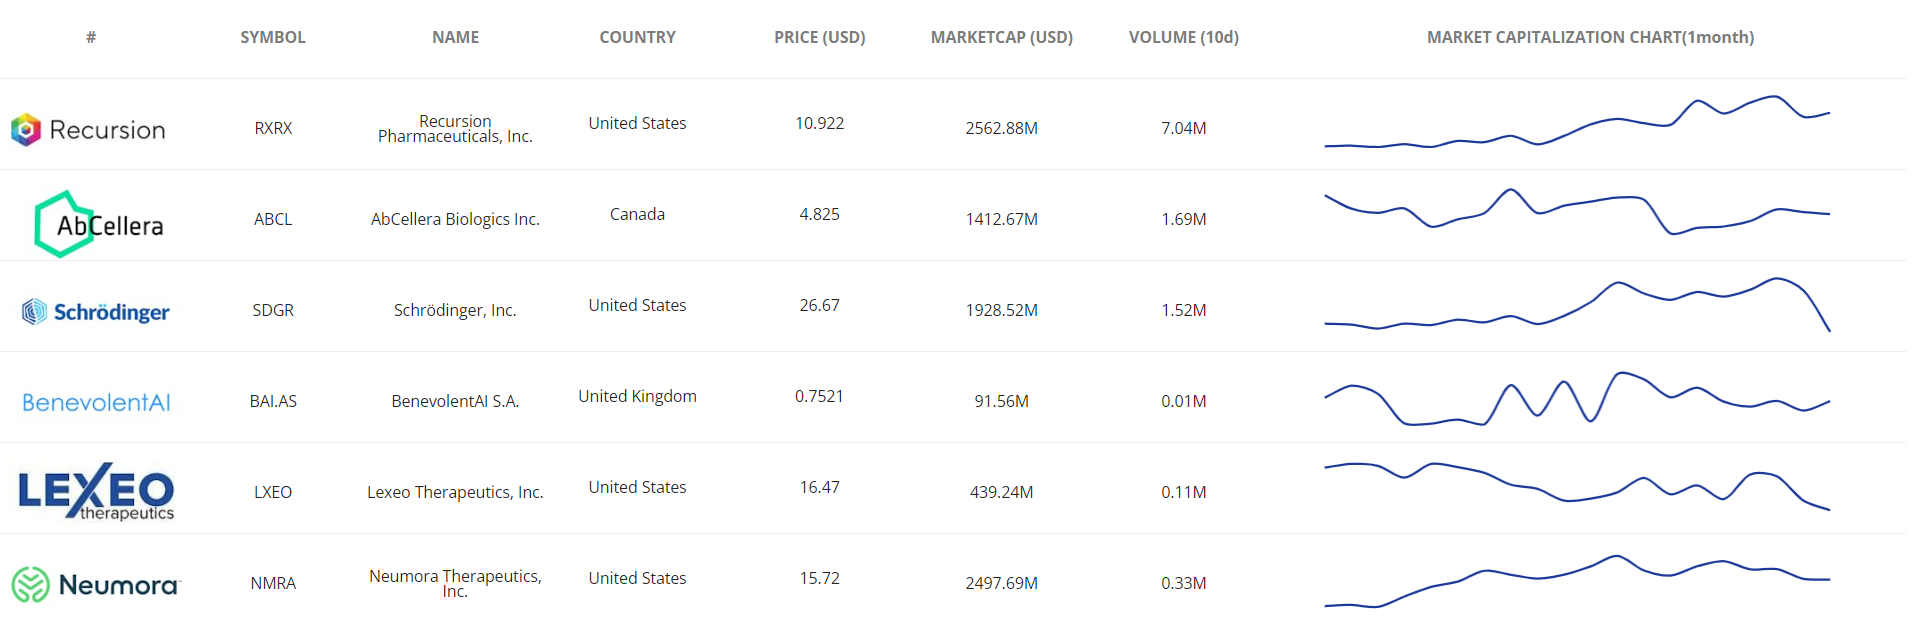Click the BenevolentAI logo
1920x624 pixels.
click(96, 402)
